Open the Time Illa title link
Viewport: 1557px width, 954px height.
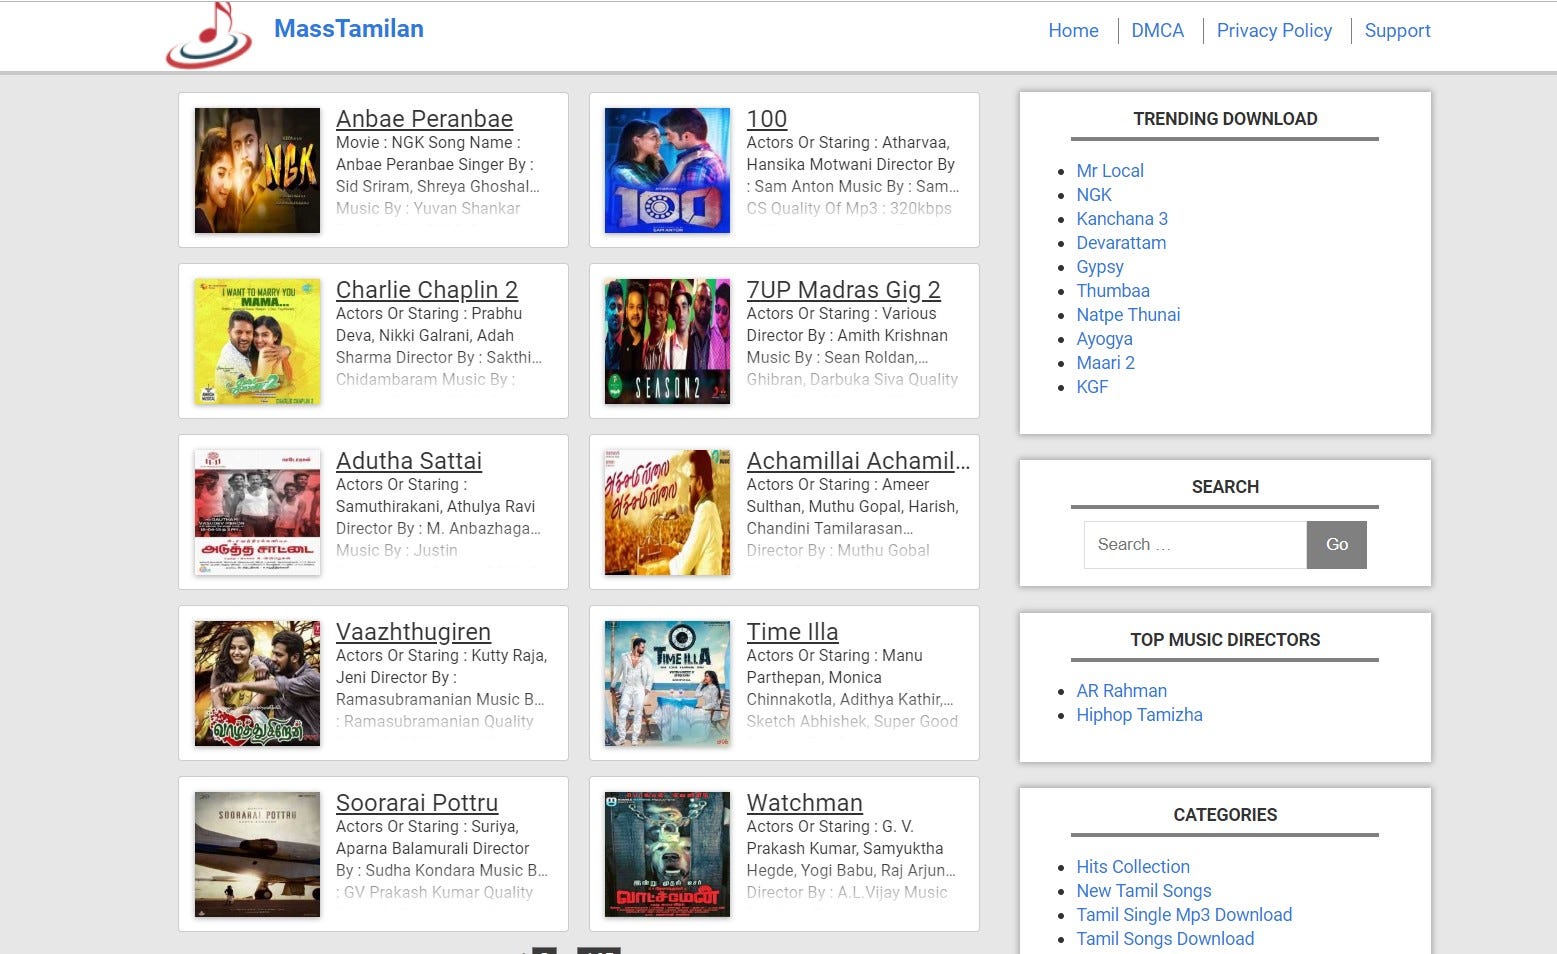coord(793,632)
